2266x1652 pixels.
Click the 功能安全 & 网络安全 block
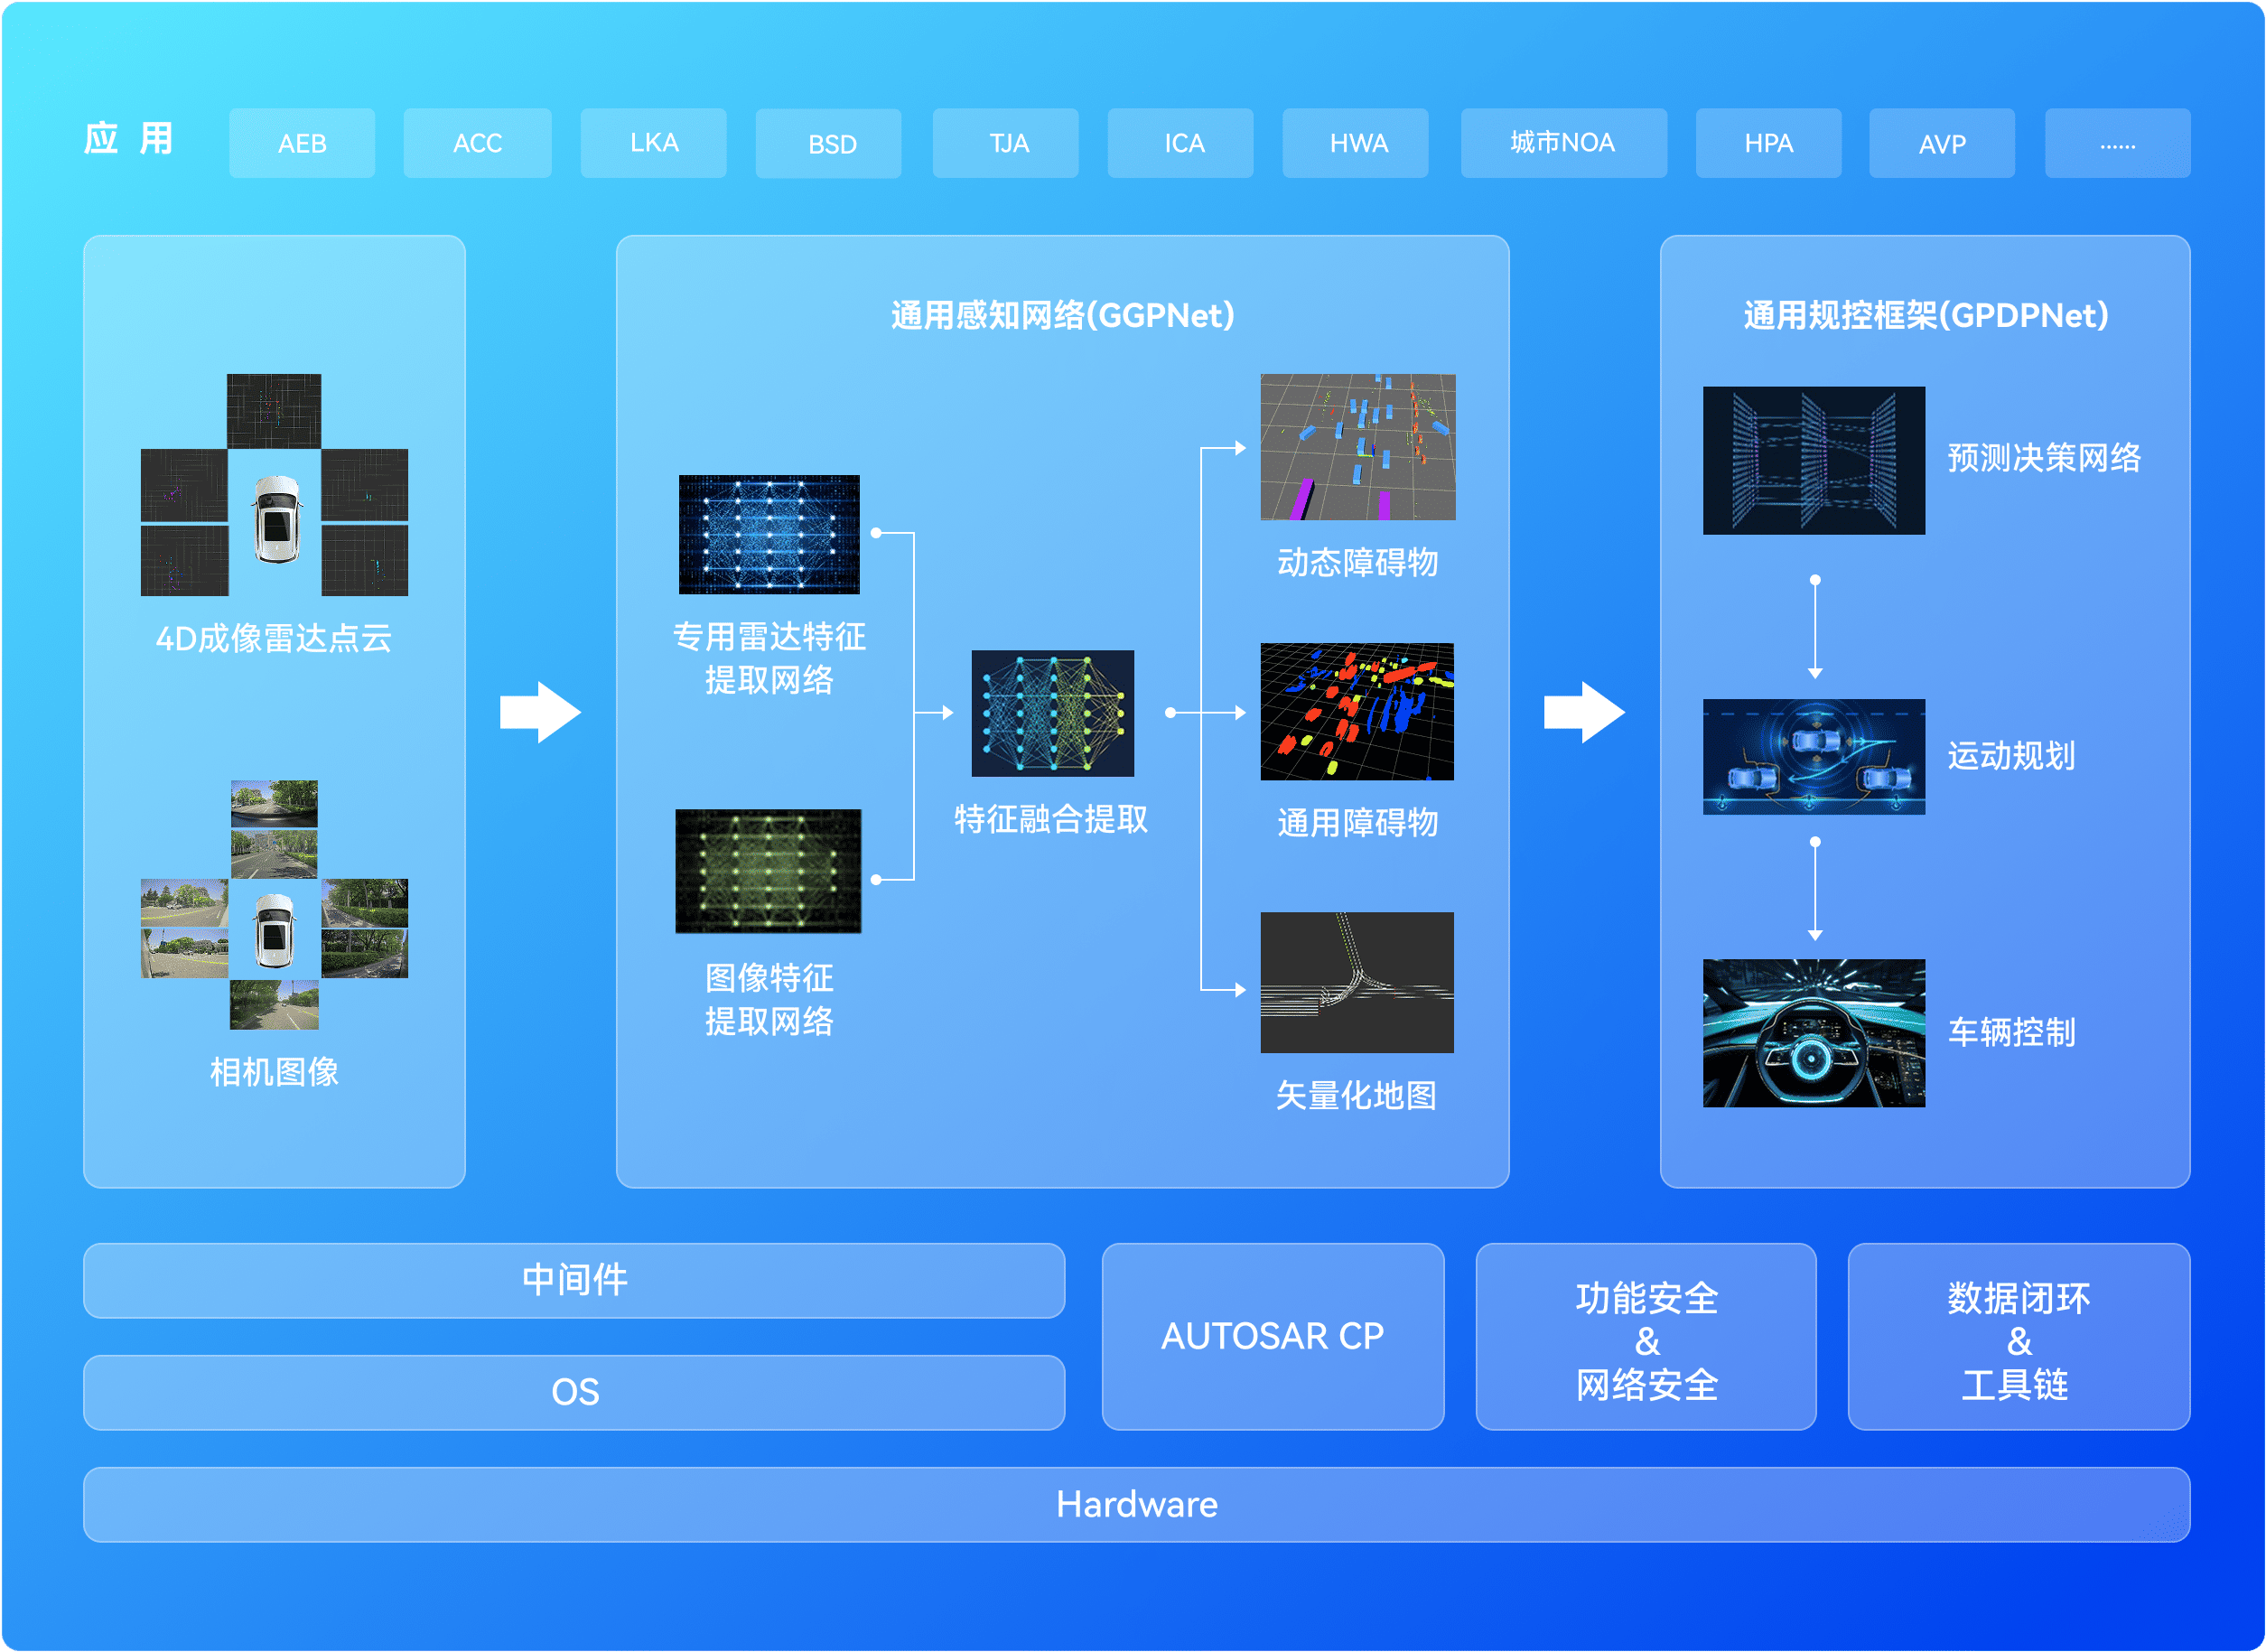(1646, 1337)
